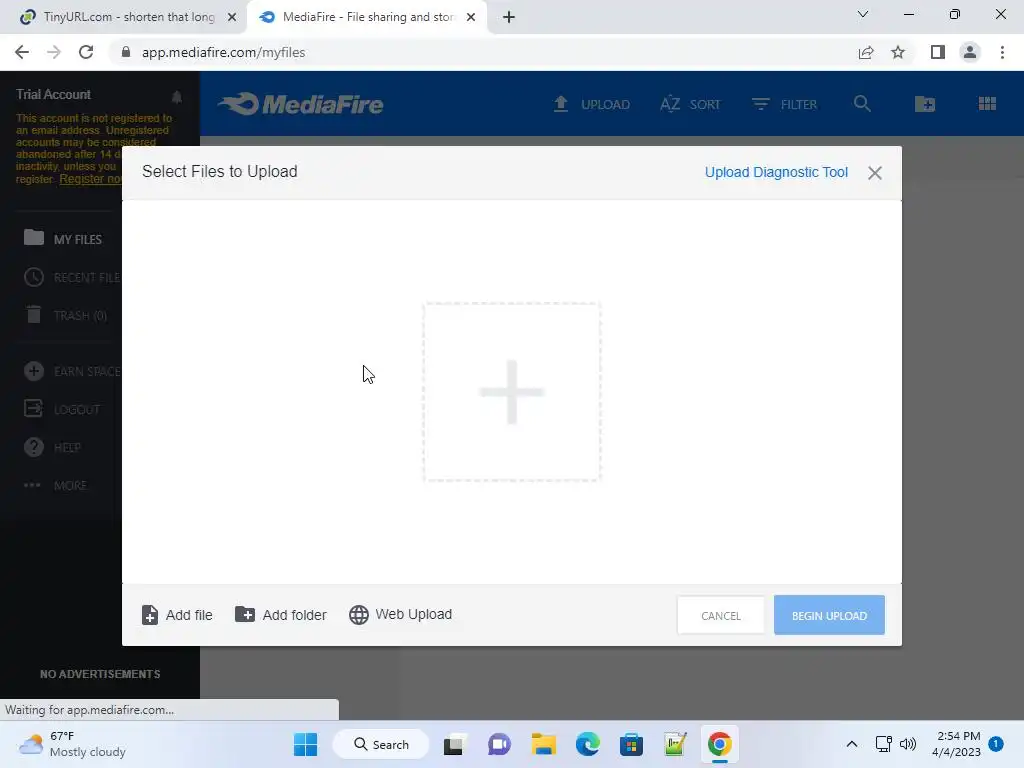Screen dimensions: 1024x768
Task: Click Logout in sidebar
Action: pos(62,409)
